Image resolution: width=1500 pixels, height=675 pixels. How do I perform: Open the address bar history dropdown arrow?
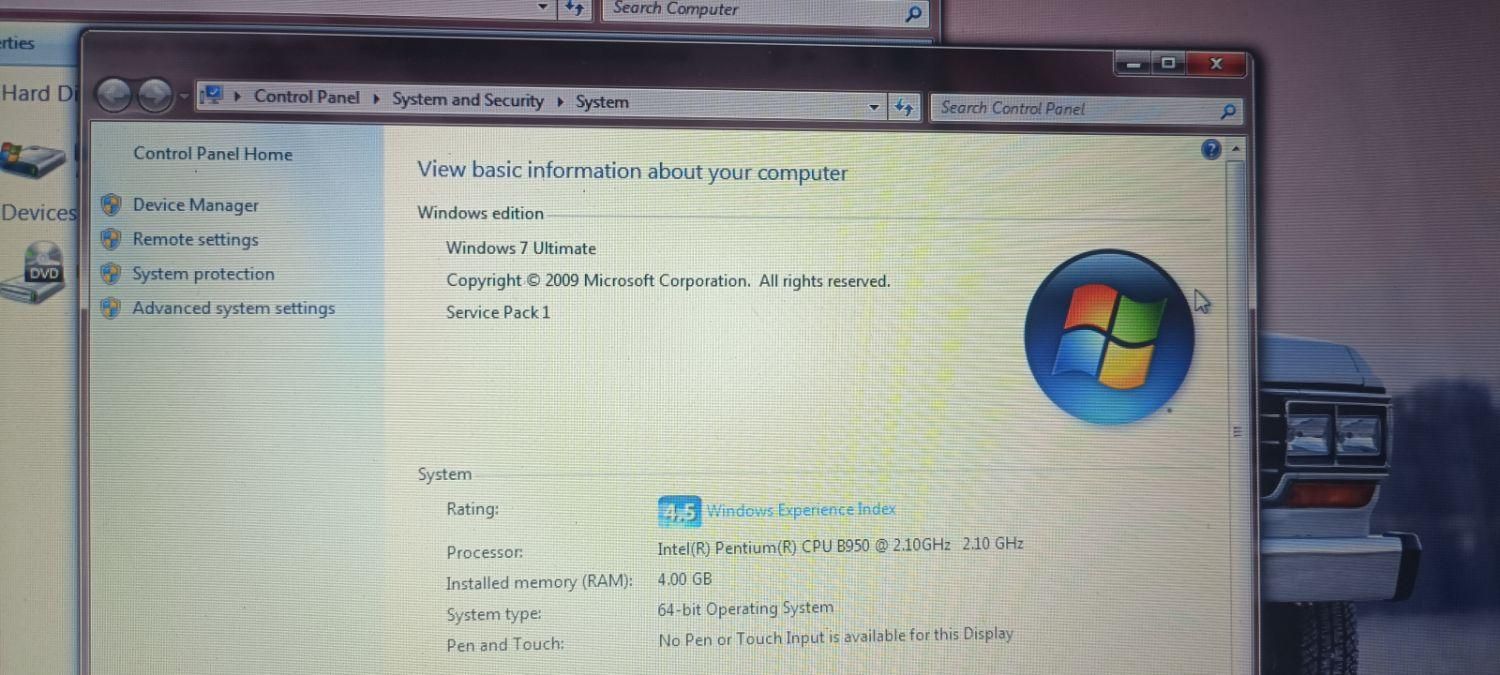coord(874,107)
